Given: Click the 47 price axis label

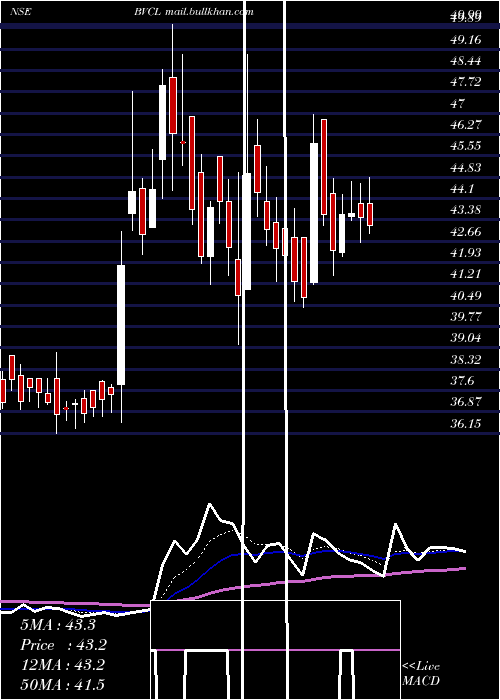Looking at the screenshot, I should click(x=458, y=103).
